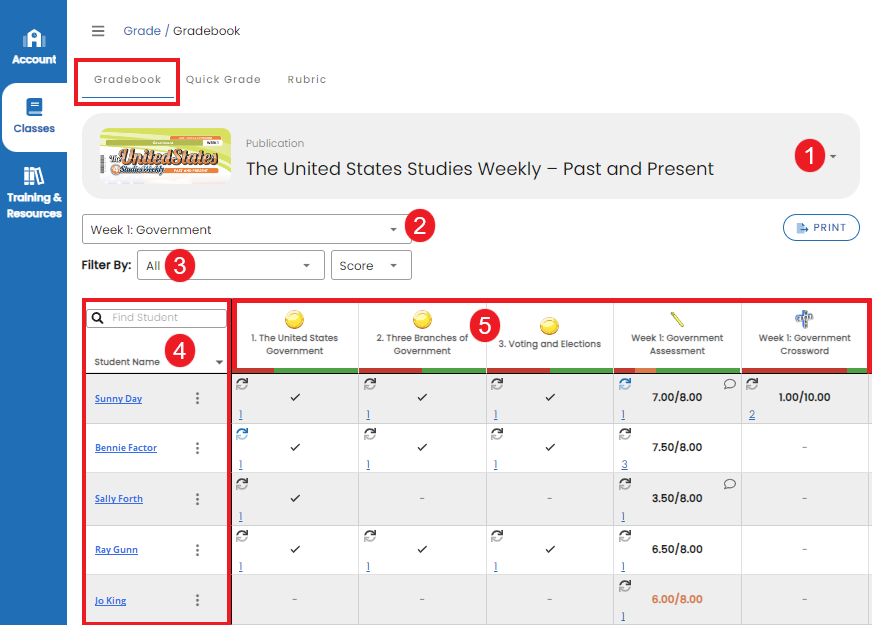
Task: Reset Ray Gunn's United States Government article
Action: pyautogui.click(x=242, y=536)
